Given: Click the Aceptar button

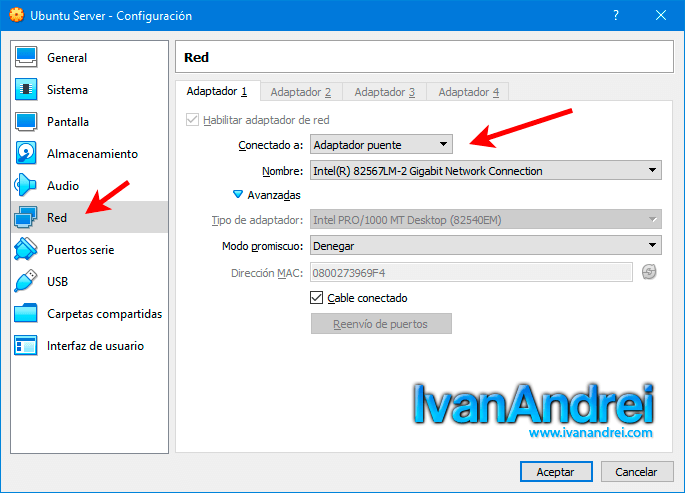Looking at the screenshot, I should (556, 472).
